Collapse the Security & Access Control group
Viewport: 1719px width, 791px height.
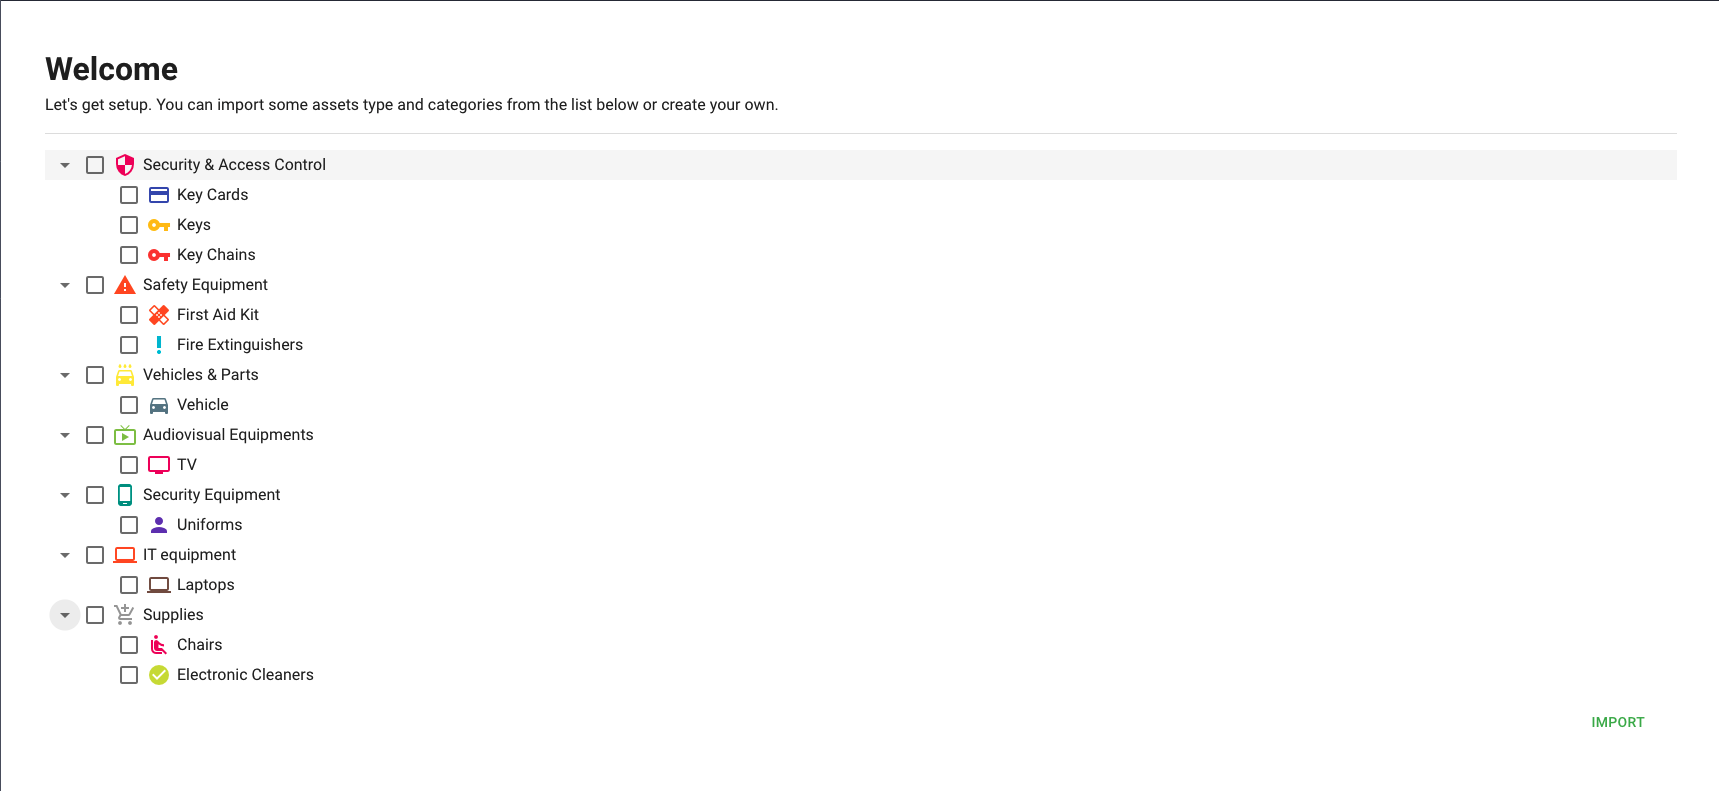coord(65,165)
